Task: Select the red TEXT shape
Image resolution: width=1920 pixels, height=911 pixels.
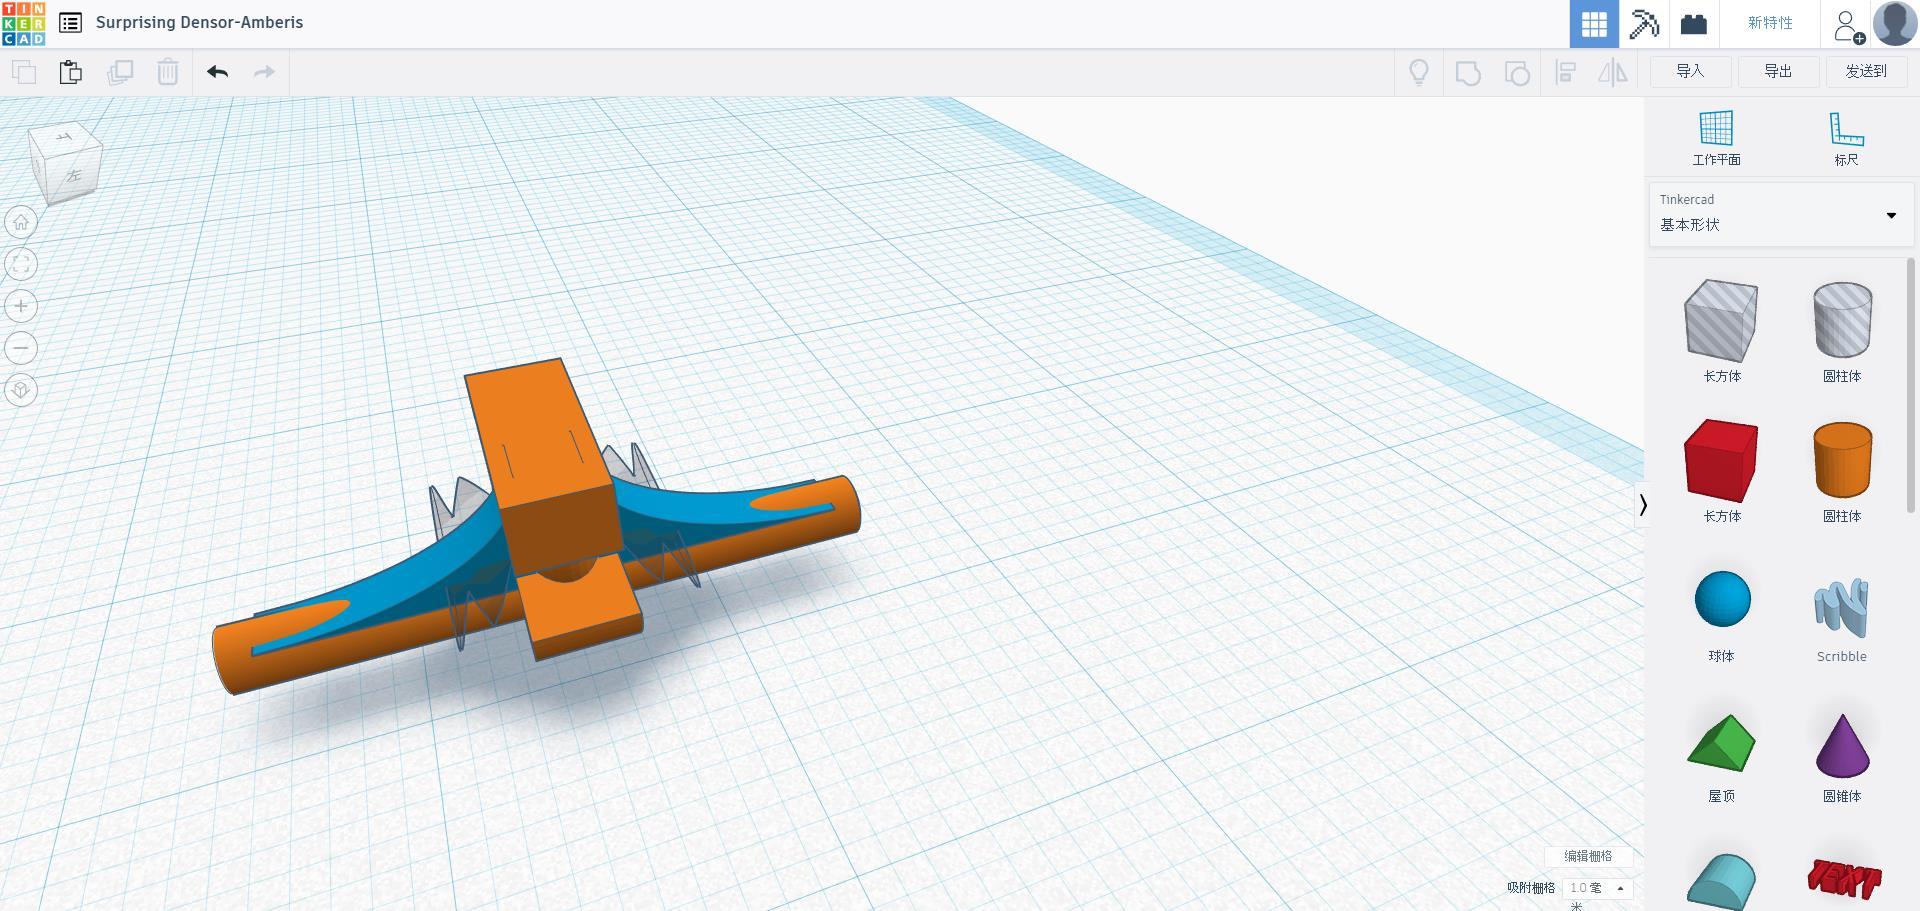Action: (x=1842, y=880)
